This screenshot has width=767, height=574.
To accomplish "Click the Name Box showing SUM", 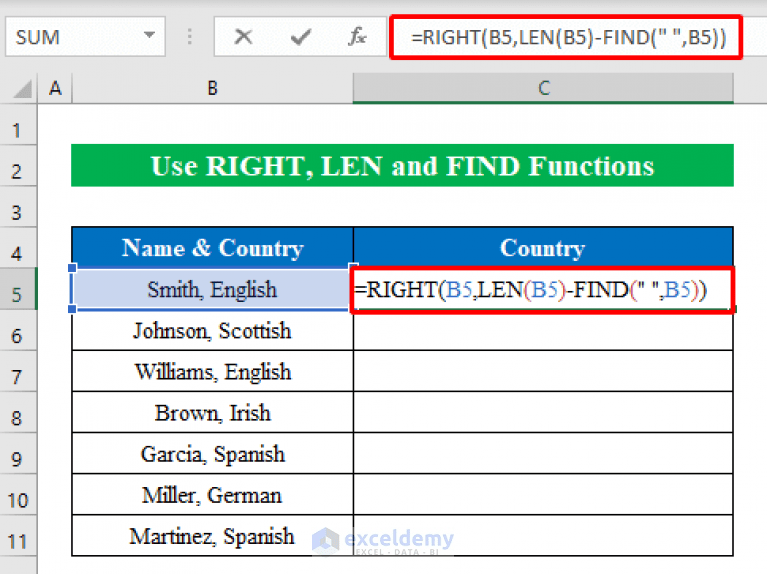I will 85,37.
